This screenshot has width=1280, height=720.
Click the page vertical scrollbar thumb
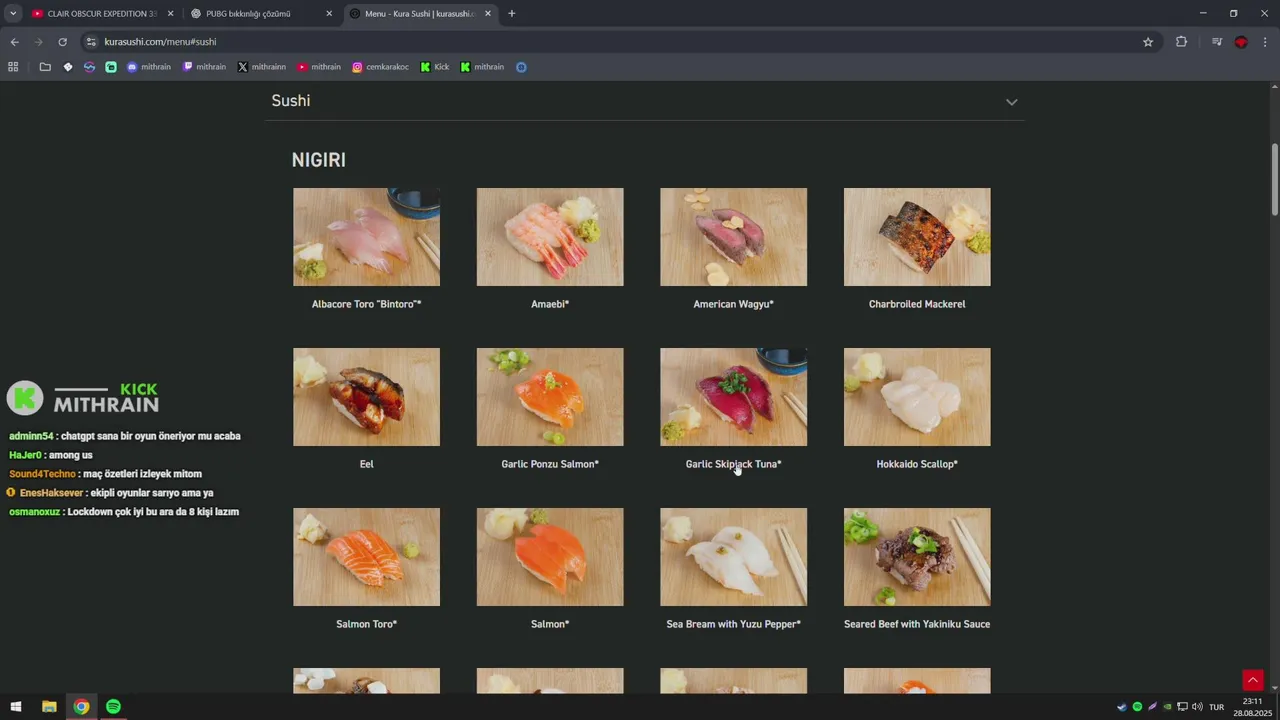[1274, 180]
